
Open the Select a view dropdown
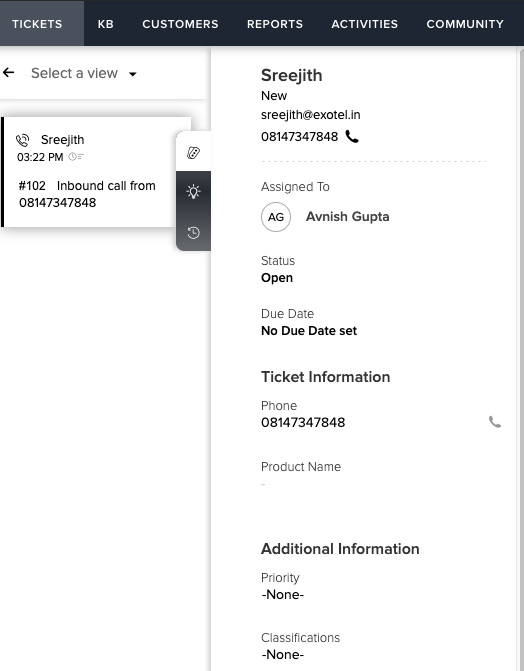coord(84,73)
